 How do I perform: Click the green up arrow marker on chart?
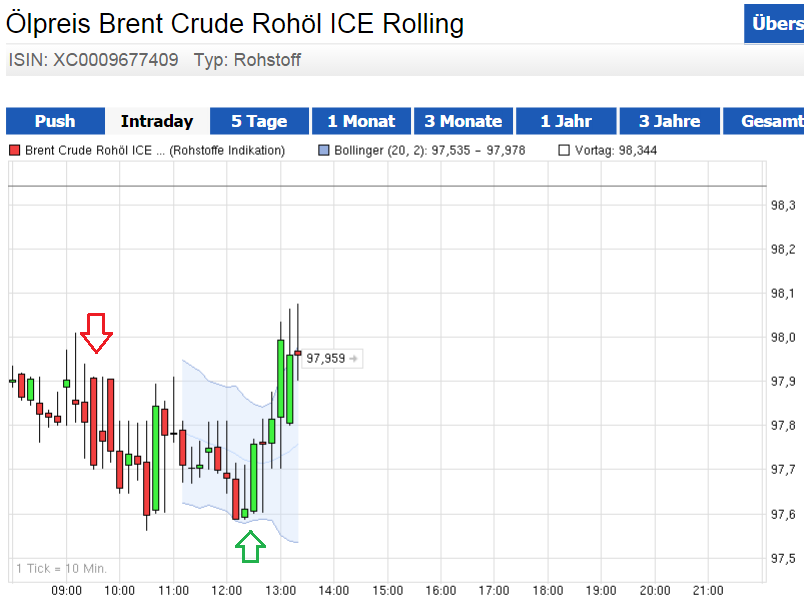click(x=250, y=546)
